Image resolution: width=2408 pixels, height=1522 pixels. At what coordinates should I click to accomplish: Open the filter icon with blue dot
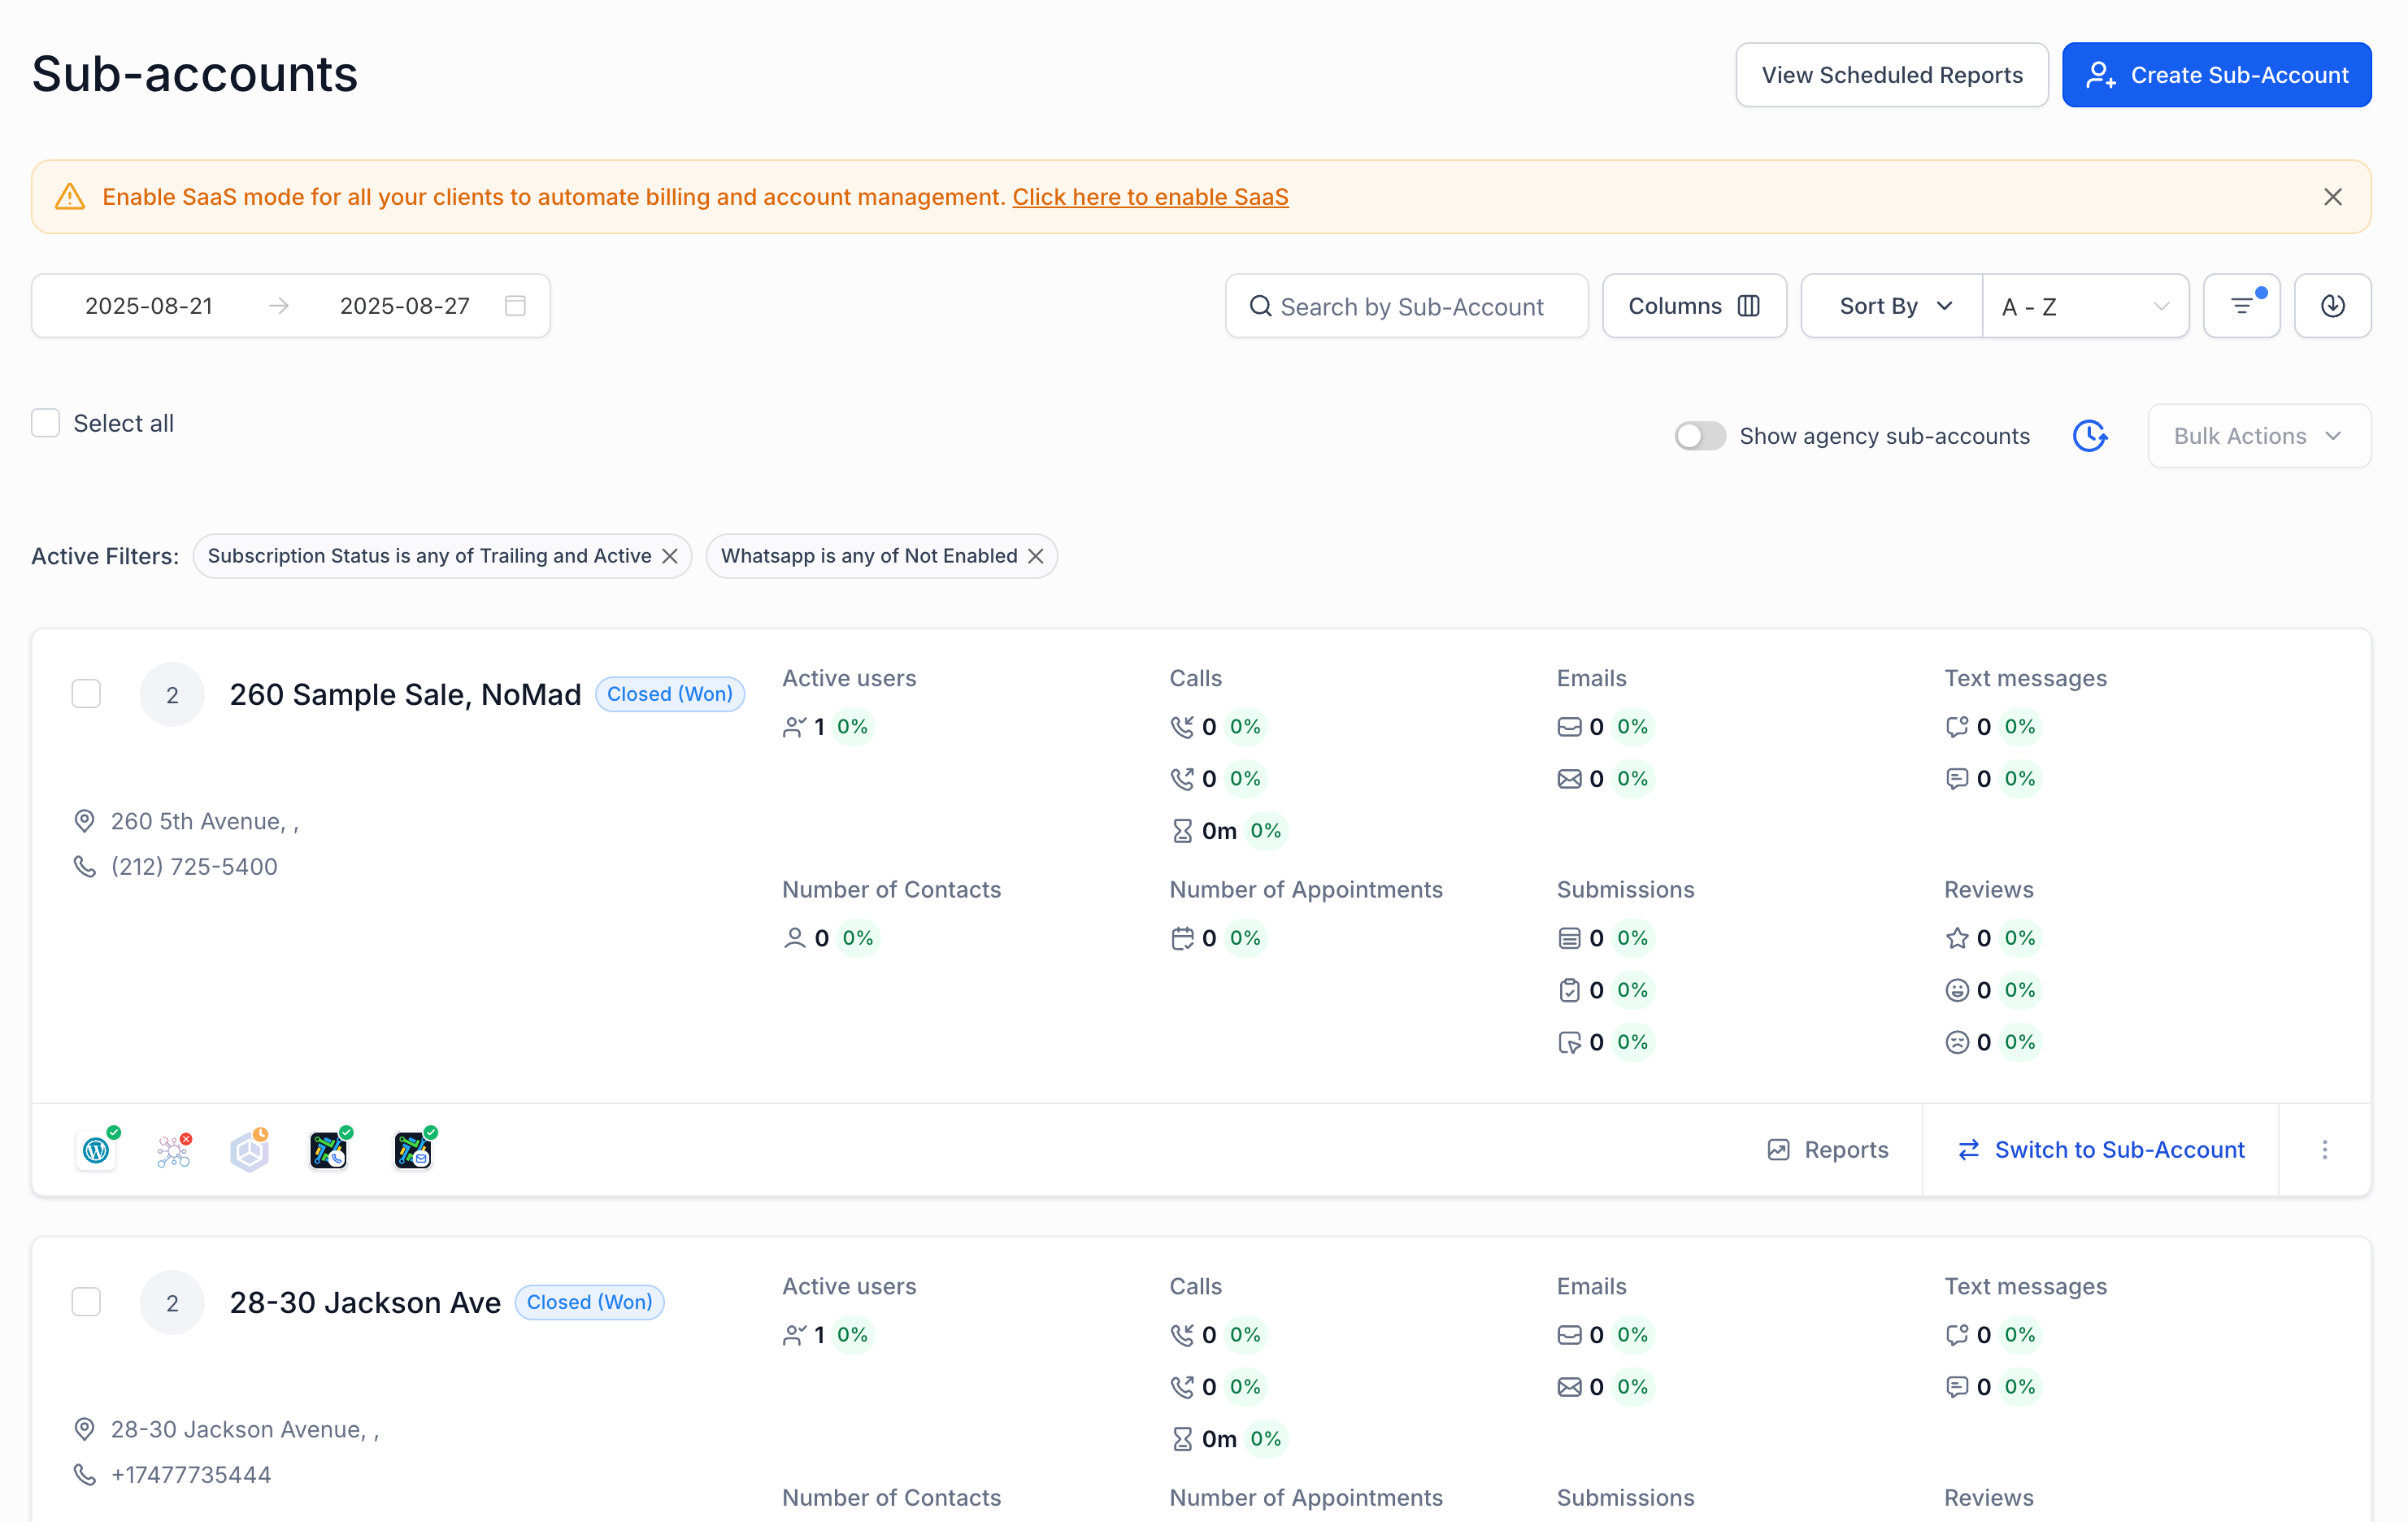pyautogui.click(x=2241, y=306)
